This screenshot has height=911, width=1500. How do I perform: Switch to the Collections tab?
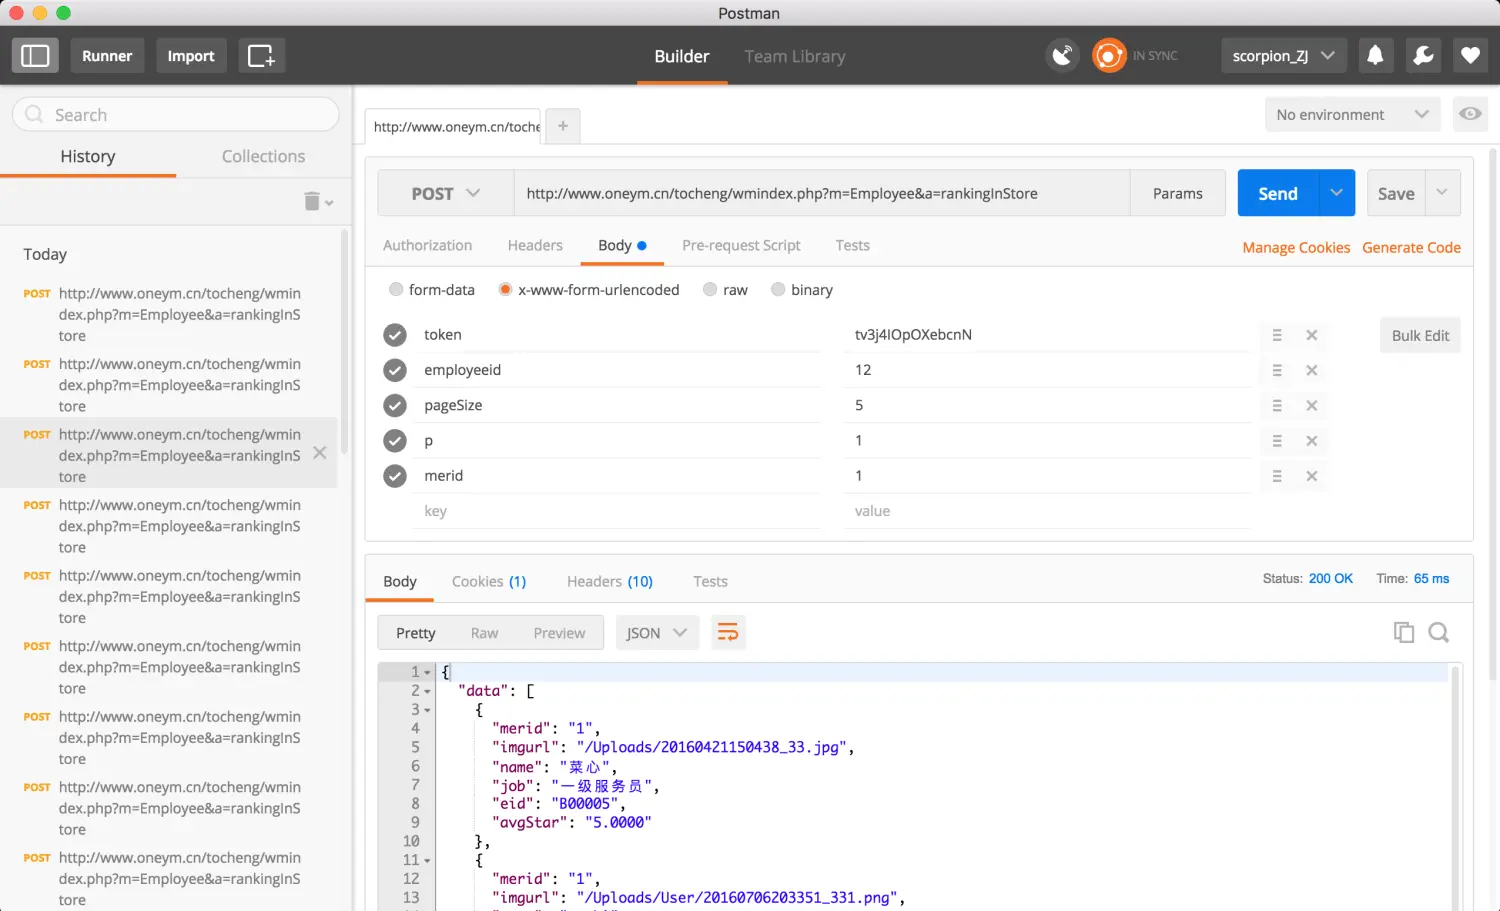click(263, 156)
